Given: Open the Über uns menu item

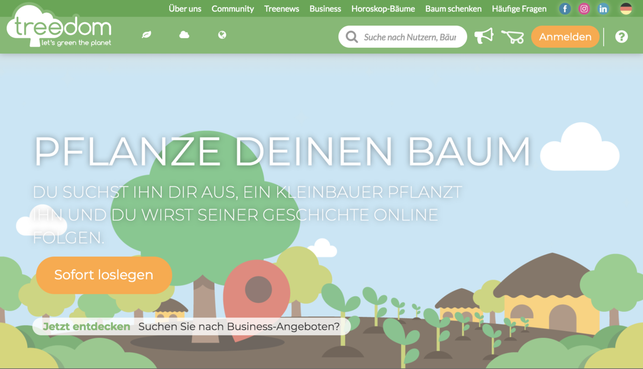Looking at the screenshot, I should [185, 9].
